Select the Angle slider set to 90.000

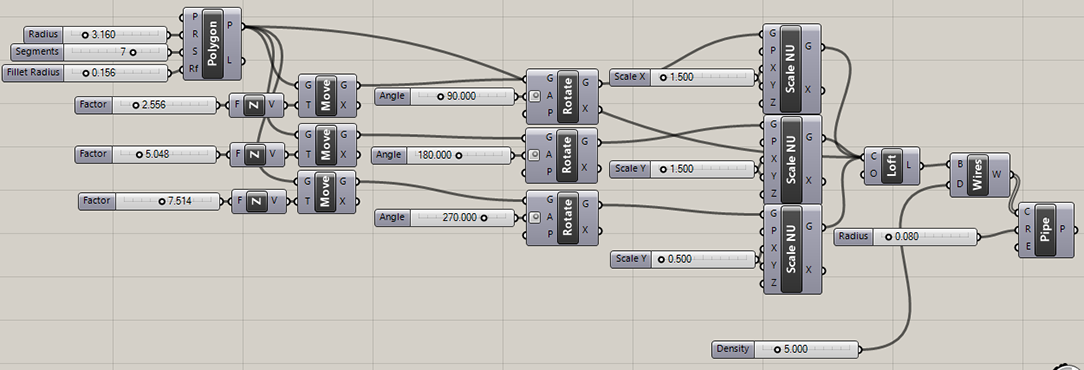click(x=446, y=97)
